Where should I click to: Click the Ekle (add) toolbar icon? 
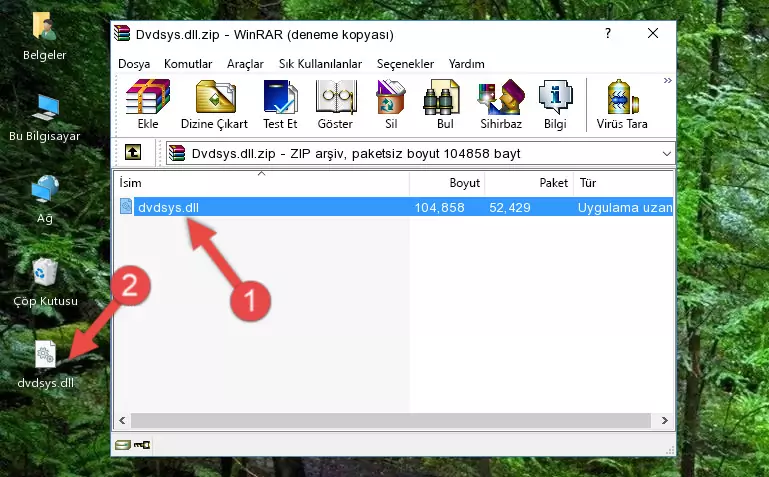[x=148, y=104]
